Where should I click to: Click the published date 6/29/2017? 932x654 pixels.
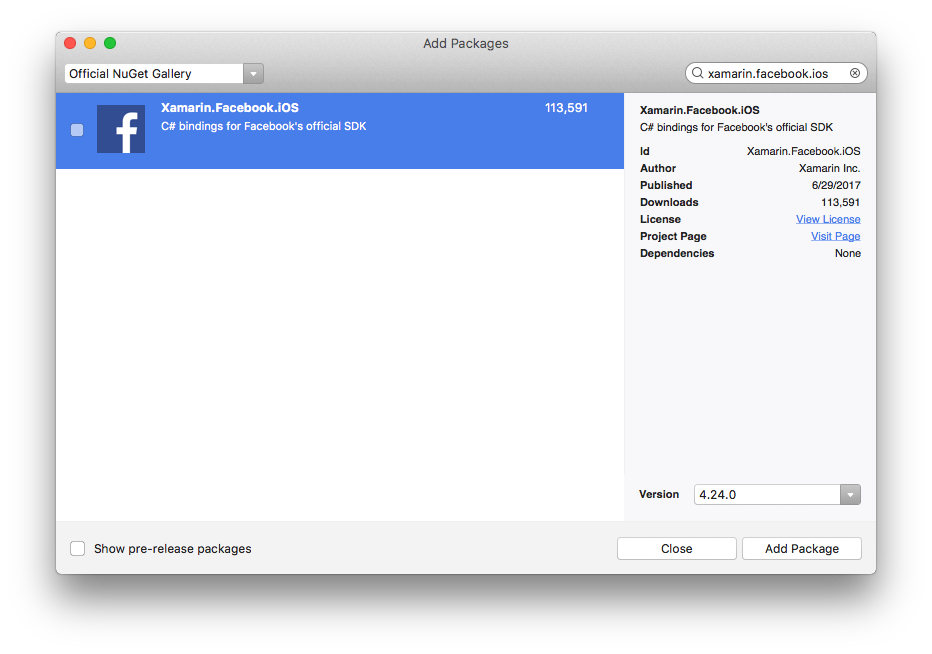pos(836,185)
